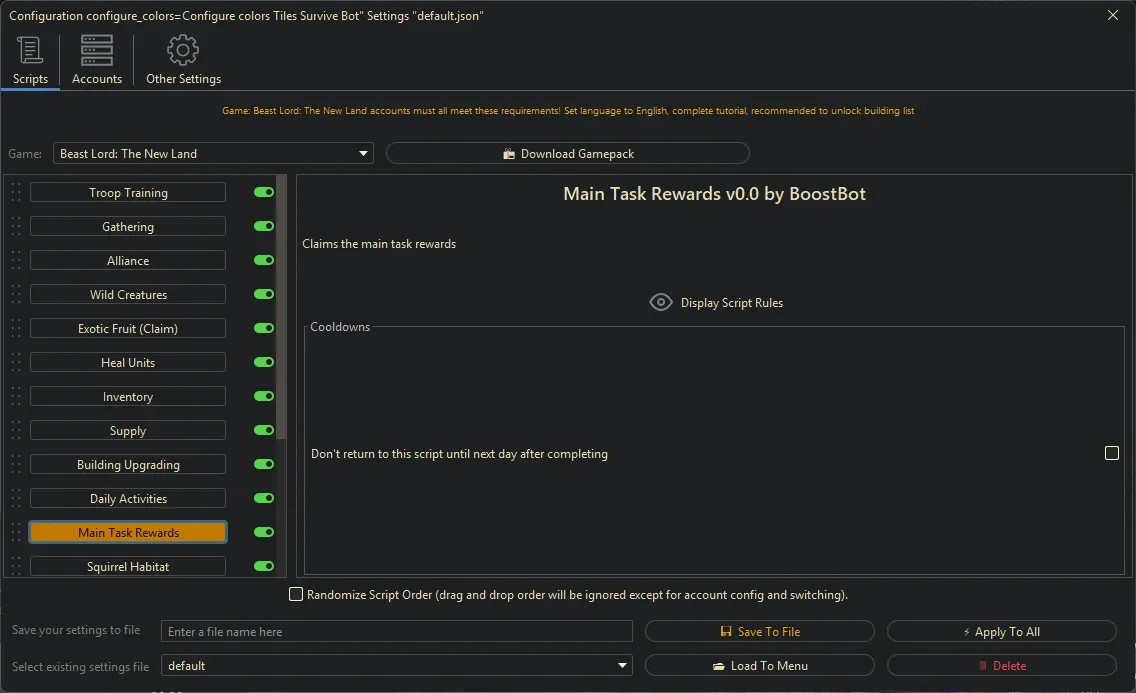1136x693 pixels.
Task: Click the Other Settings gear icon
Action: click(x=183, y=49)
